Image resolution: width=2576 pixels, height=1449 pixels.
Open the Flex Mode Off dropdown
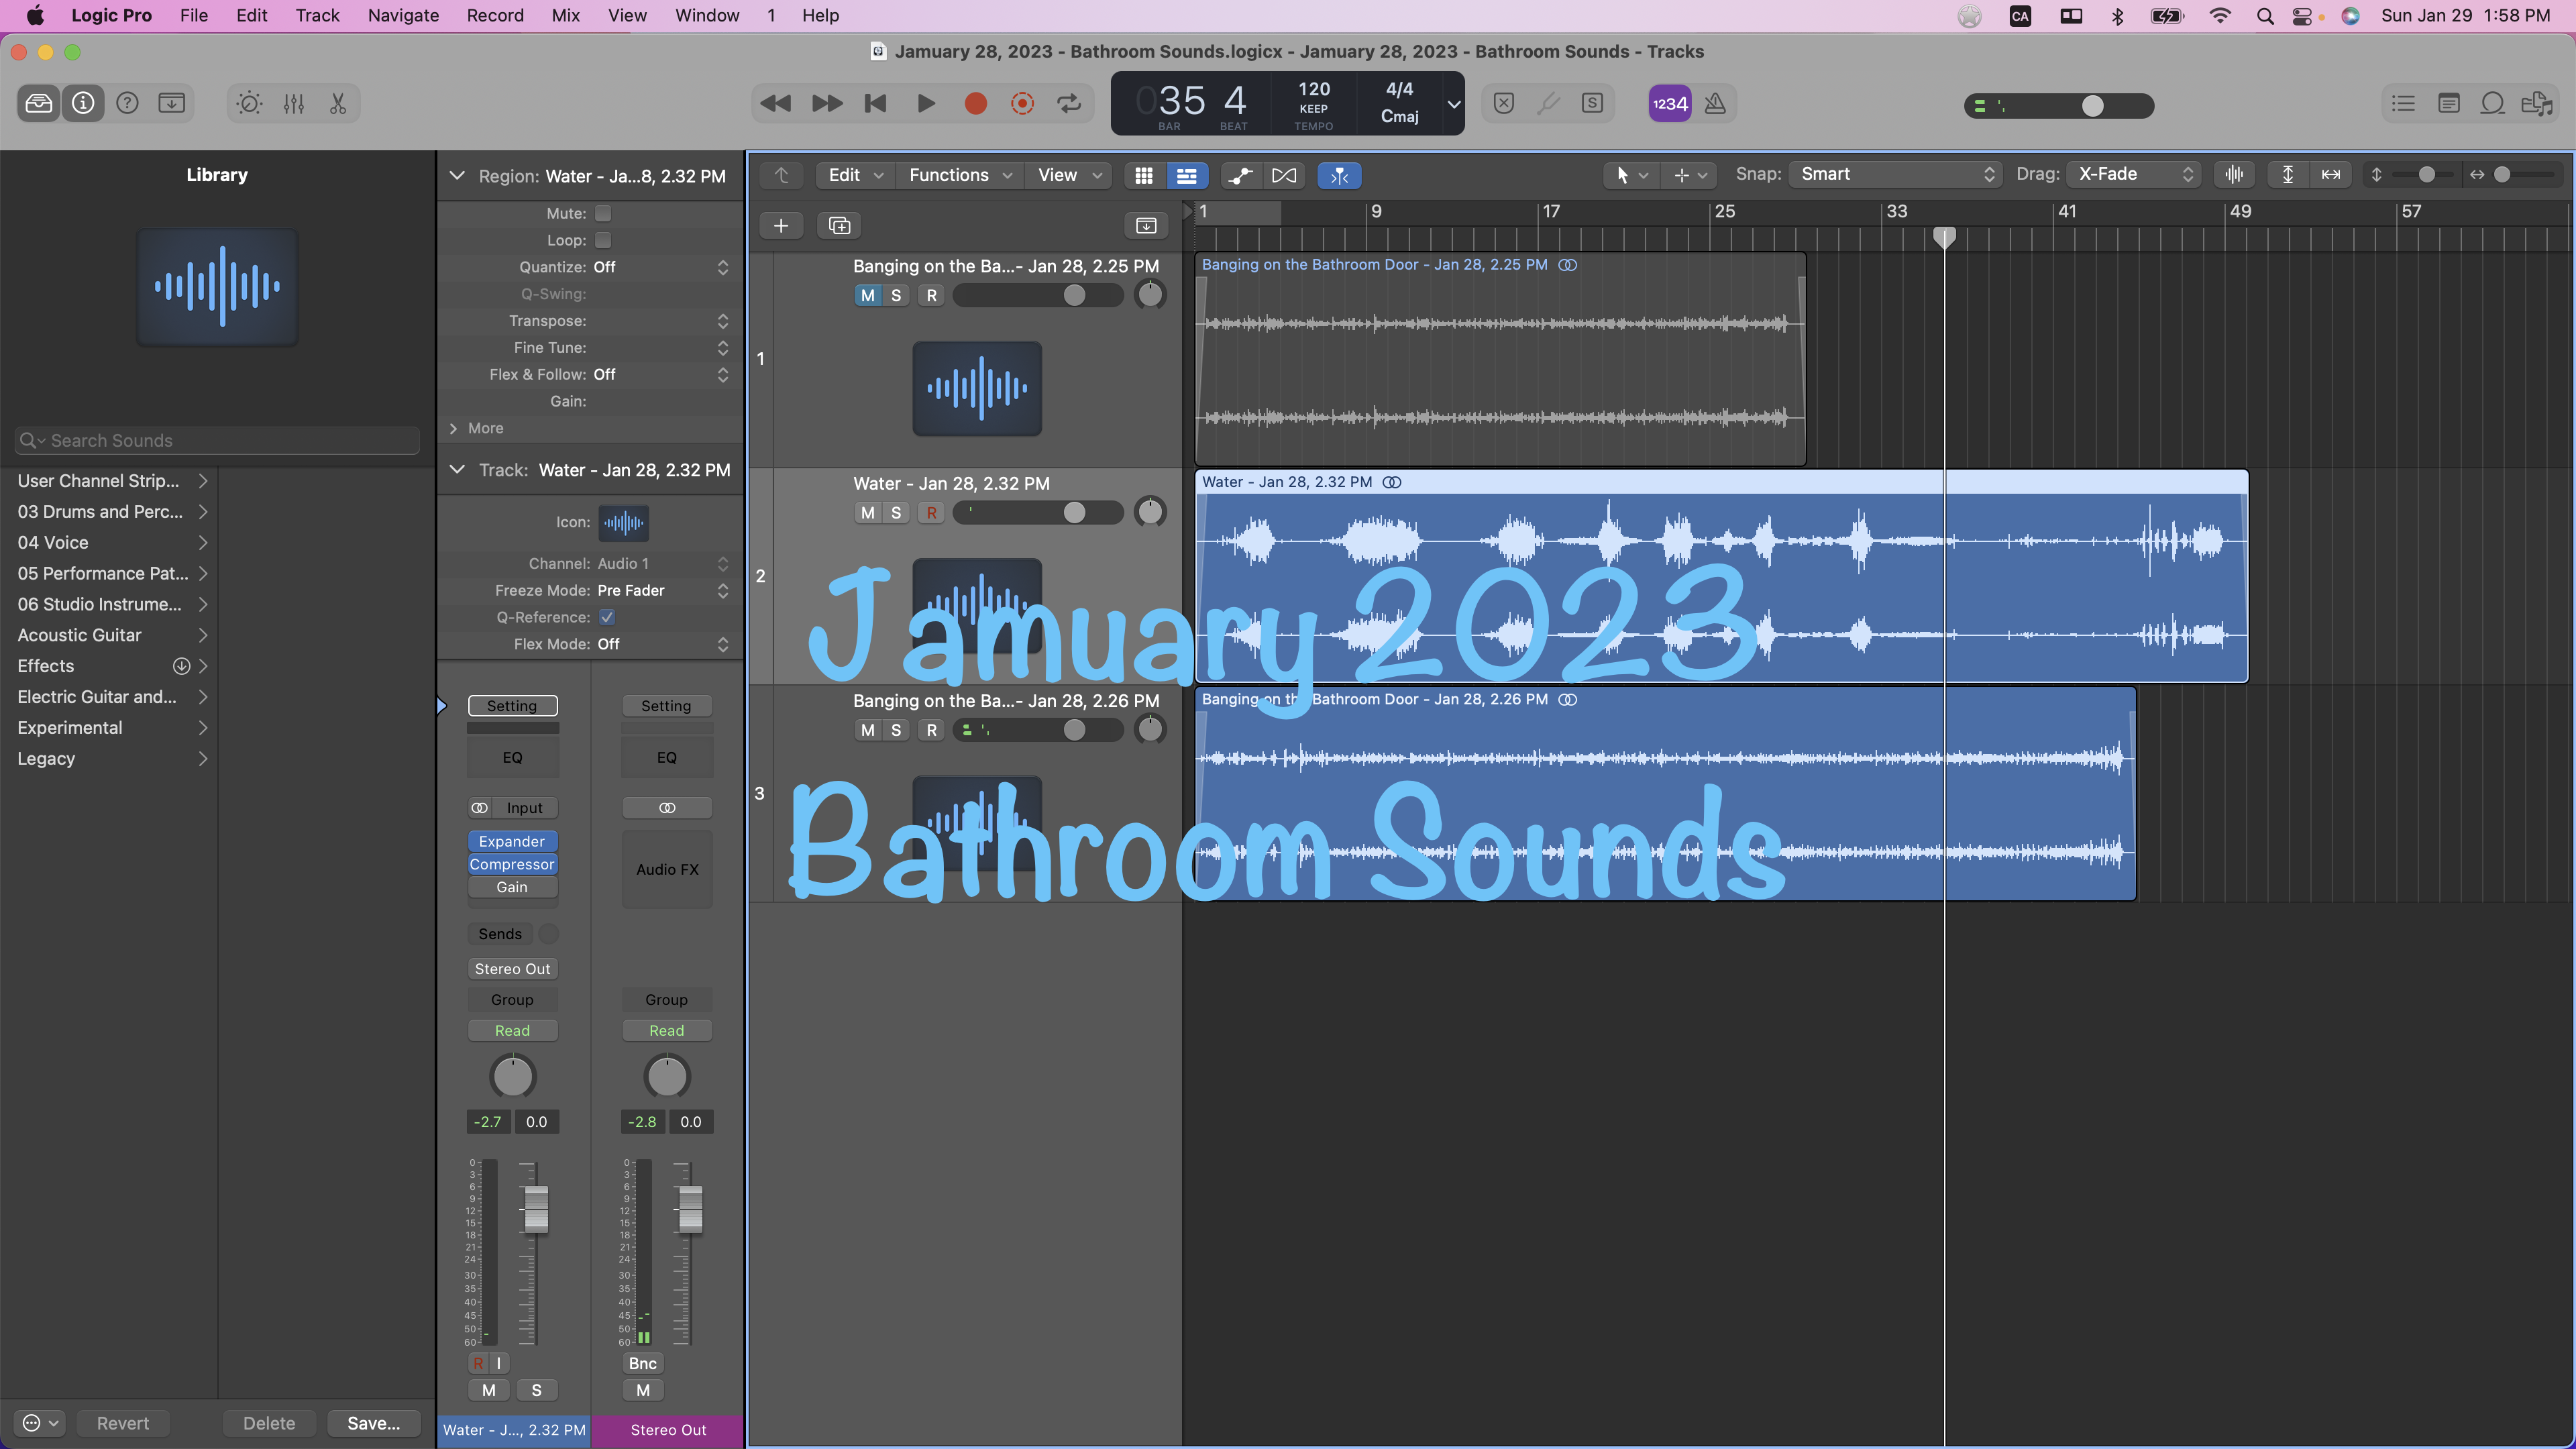(663, 644)
